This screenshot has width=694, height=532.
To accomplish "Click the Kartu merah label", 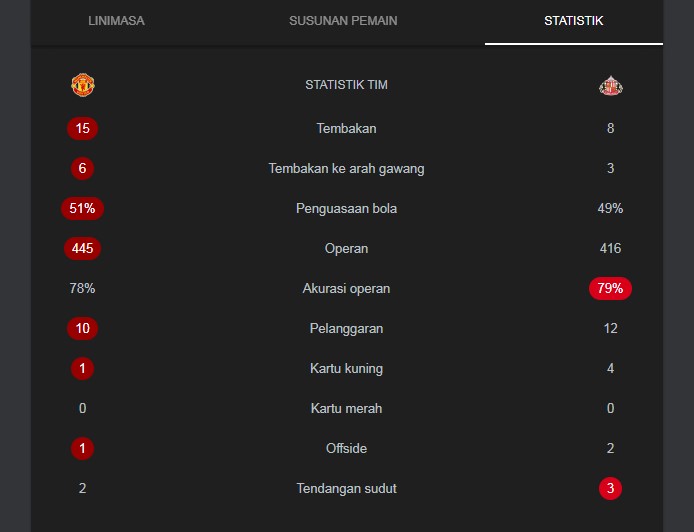I will click(x=346, y=408).
